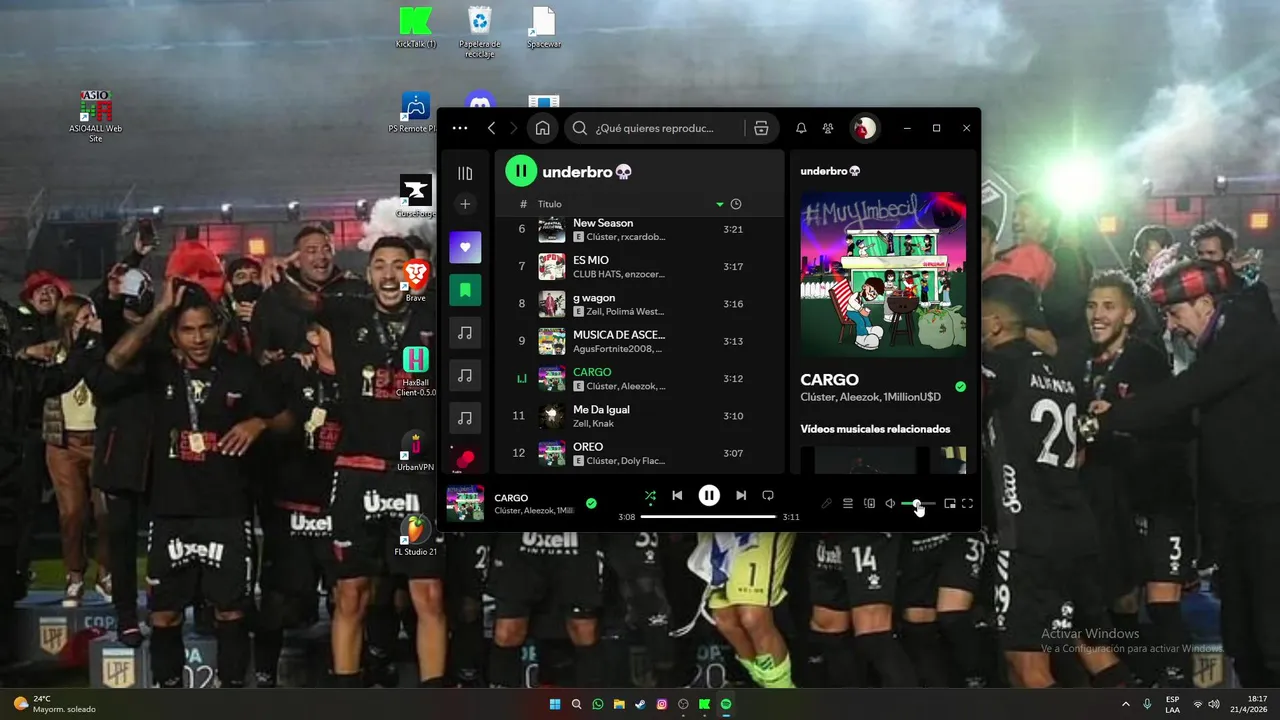Open the miniplayer
The image size is (1280, 720).
coord(950,504)
